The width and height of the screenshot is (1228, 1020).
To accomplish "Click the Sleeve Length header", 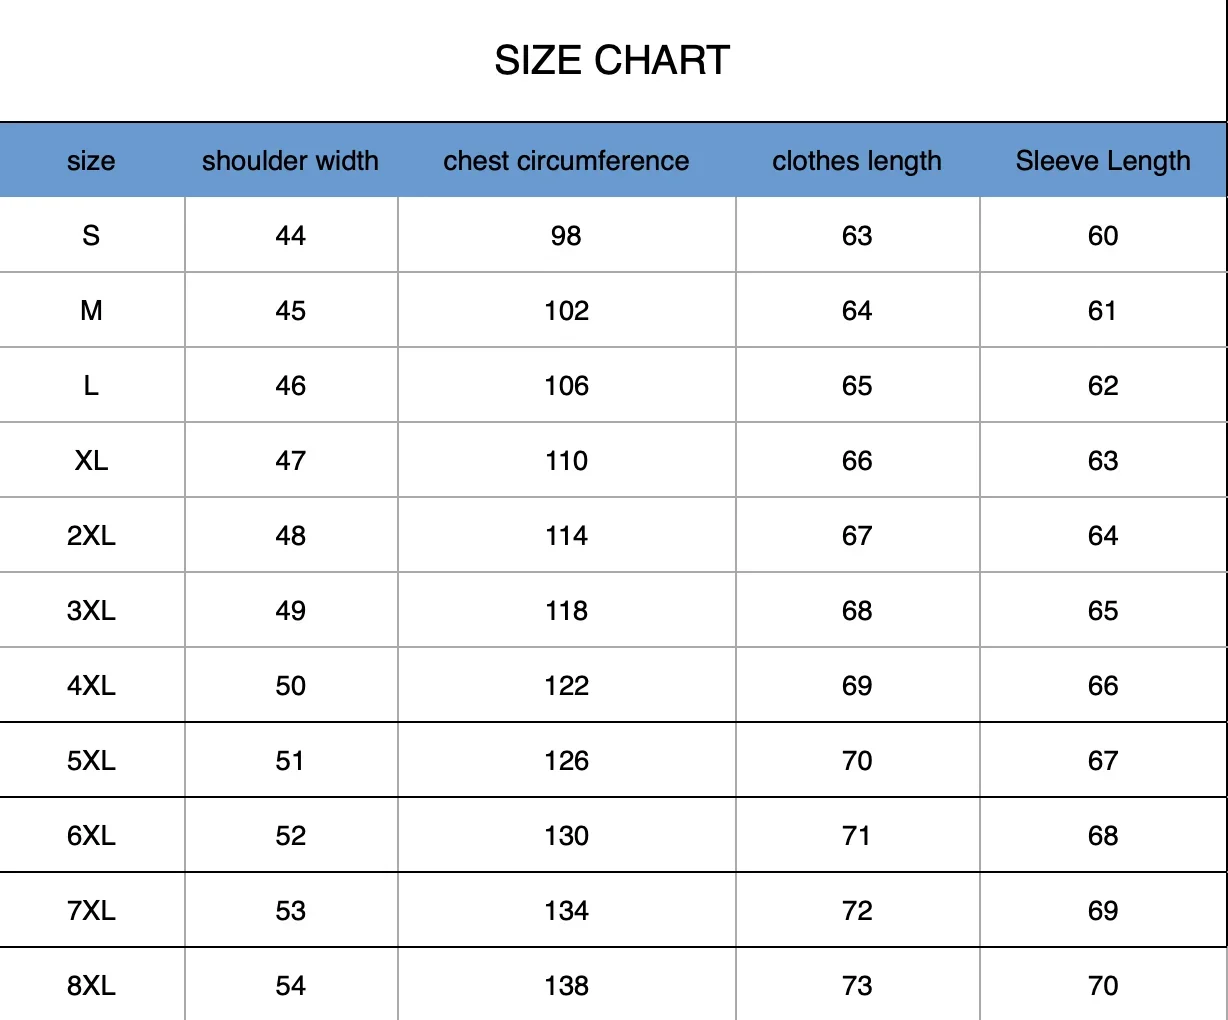I will [1103, 161].
